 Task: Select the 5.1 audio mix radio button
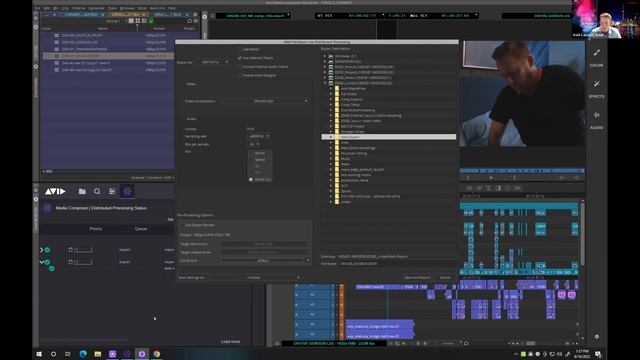tap(251, 166)
